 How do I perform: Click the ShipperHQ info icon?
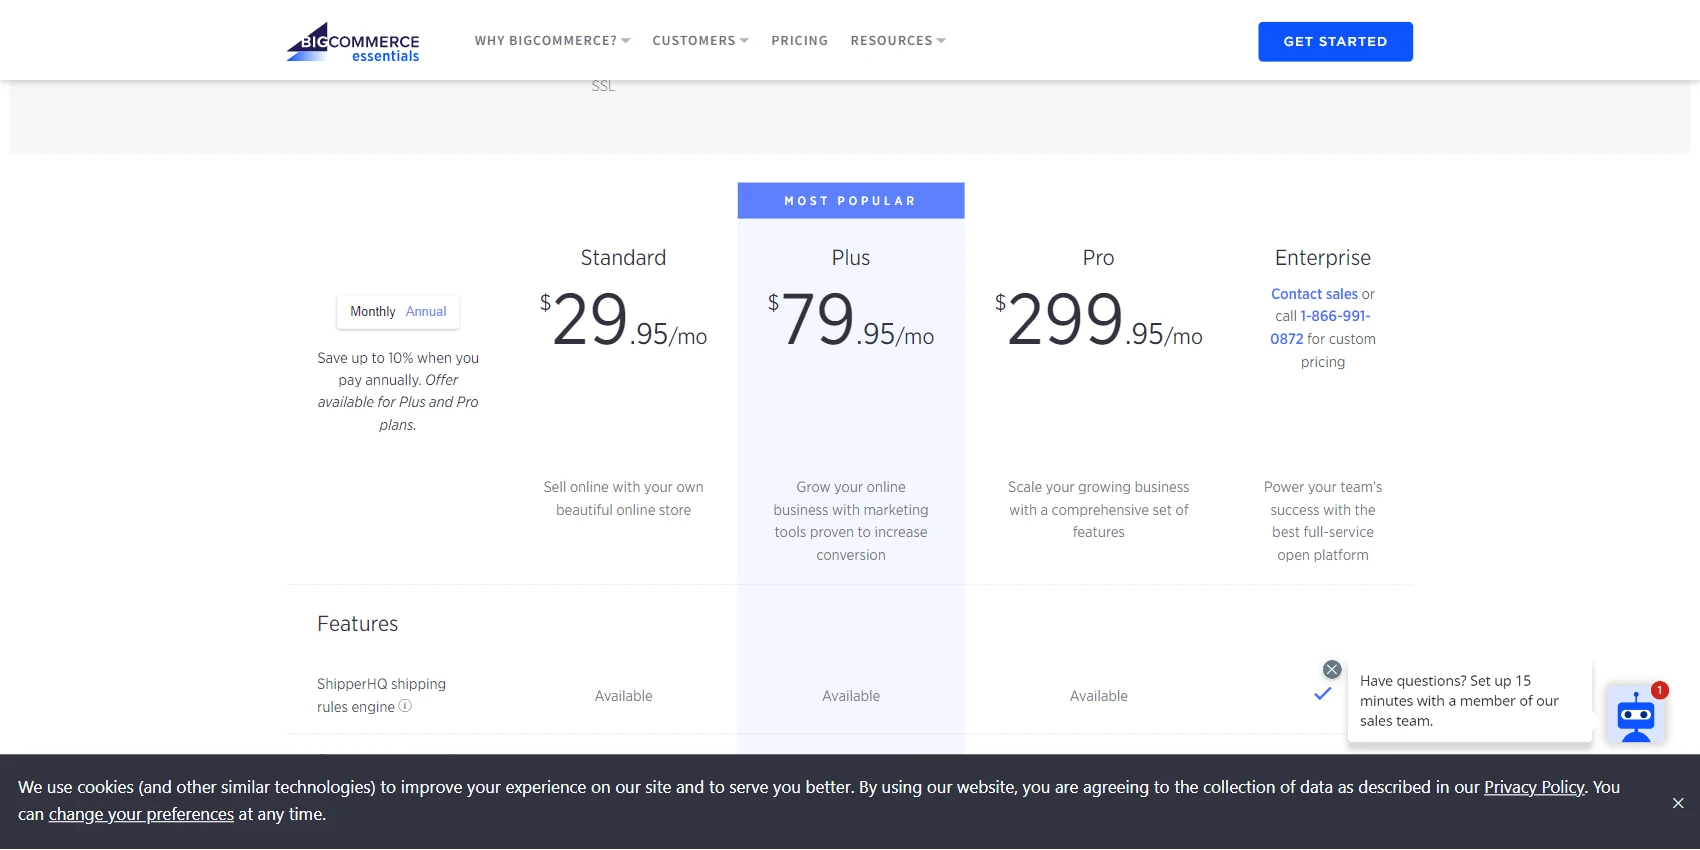pos(405,706)
